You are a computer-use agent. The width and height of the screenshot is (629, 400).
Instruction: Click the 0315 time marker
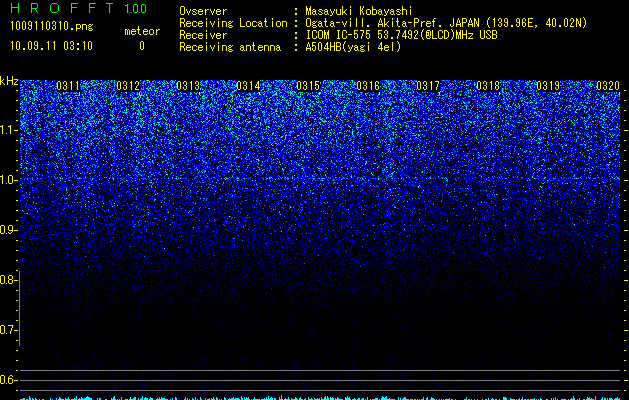coord(308,86)
